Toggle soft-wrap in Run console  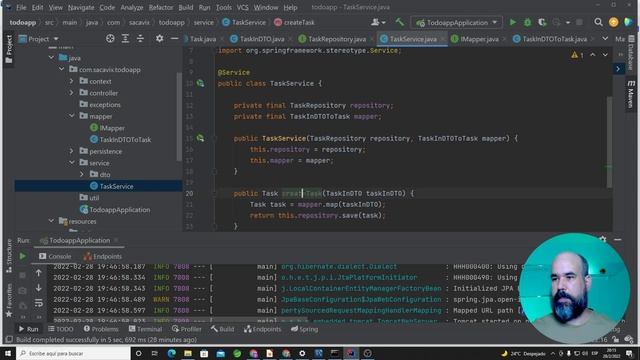(38, 303)
